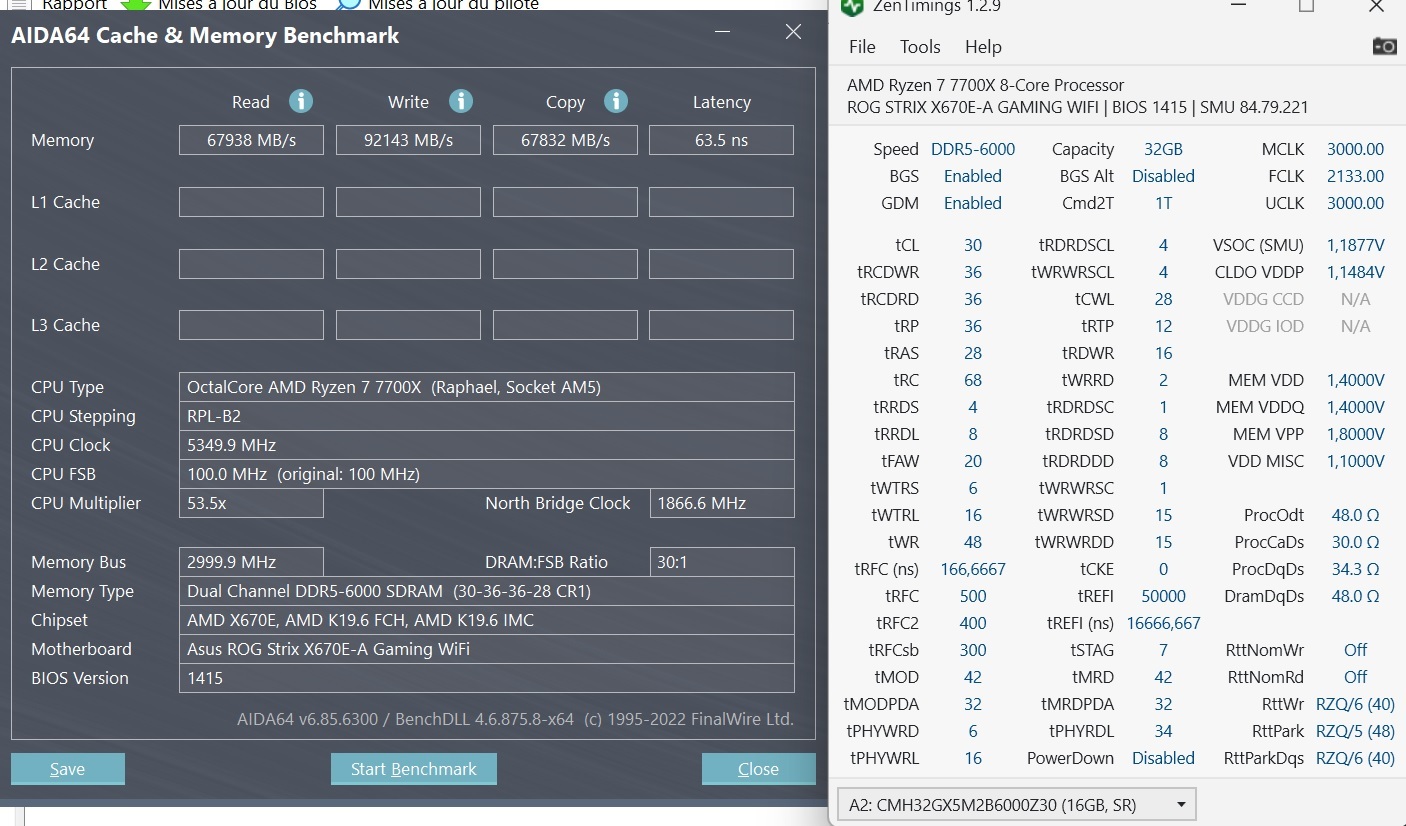Open the Rapport item in the background window
The image size is (1406, 826).
pos(74,5)
